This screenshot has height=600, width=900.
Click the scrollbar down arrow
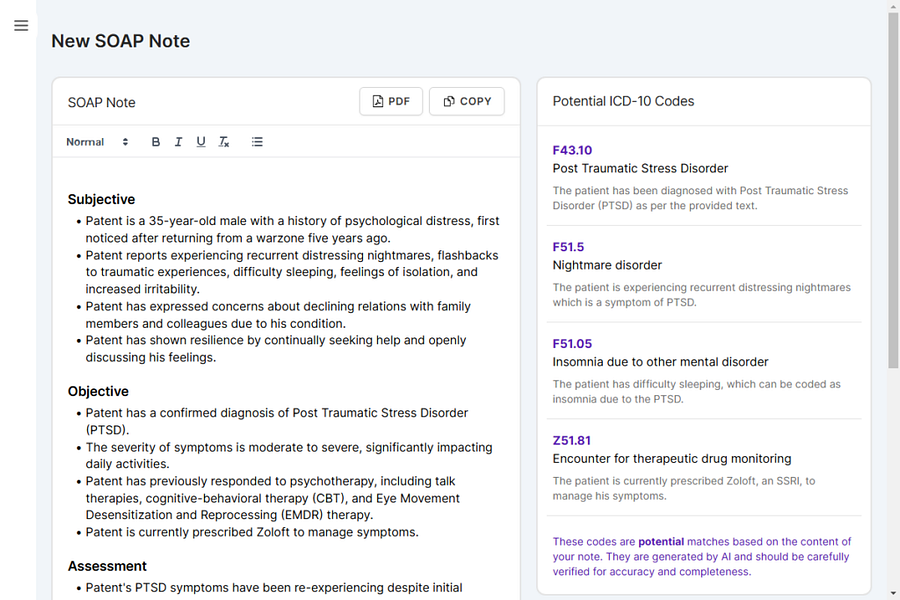893,593
